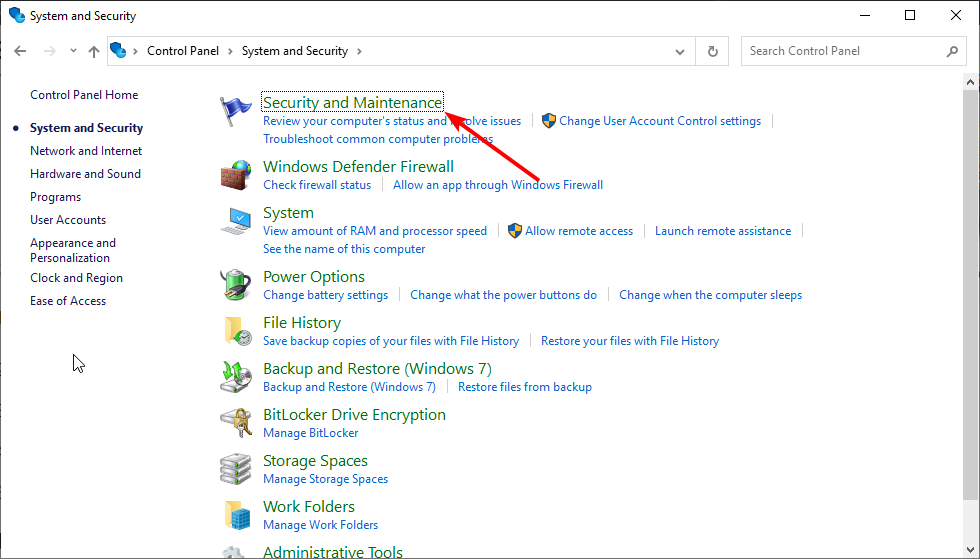Open the File History heading link
Viewport: 980px width, 559px height.
(302, 323)
